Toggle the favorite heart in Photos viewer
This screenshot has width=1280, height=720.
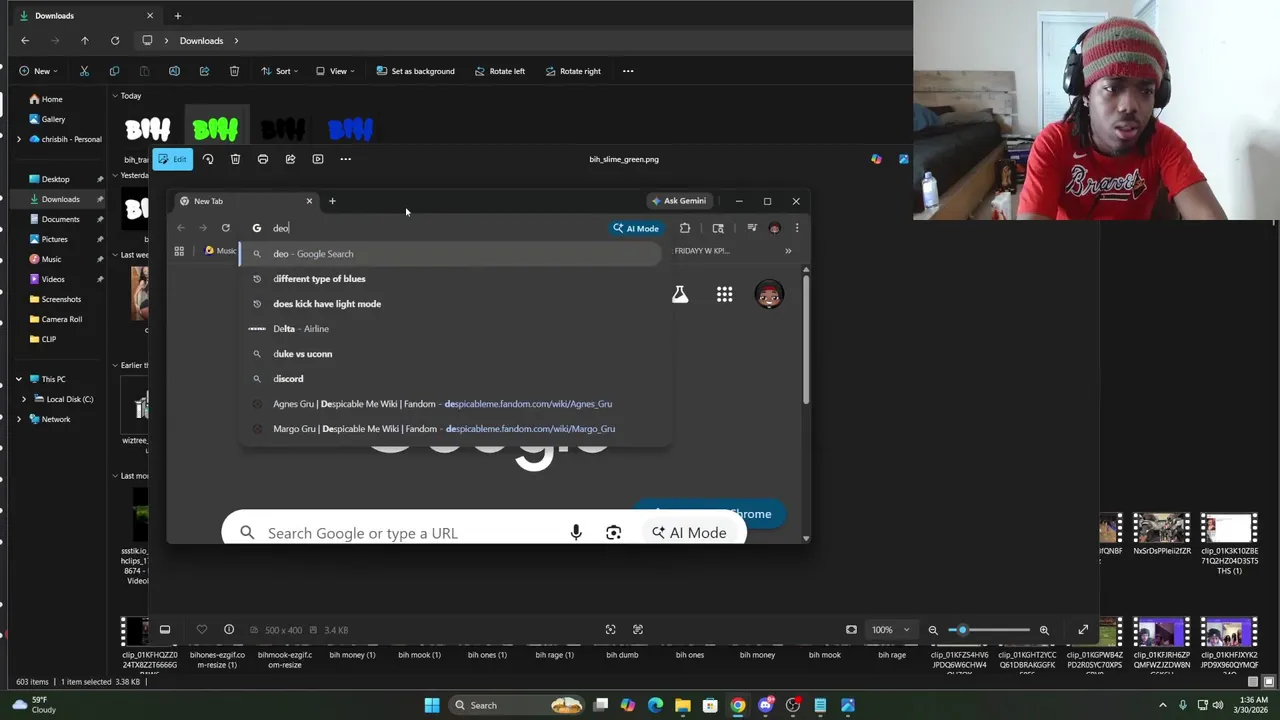point(201,629)
